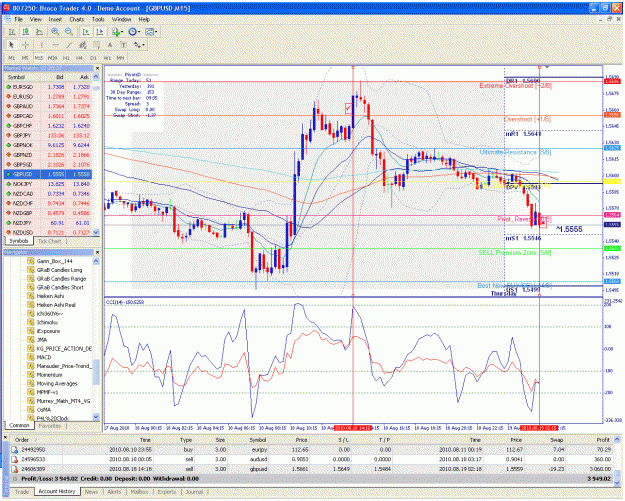Select the Candlesticks chart toolbar icon
The width and height of the screenshot is (625, 501).
[x=26, y=32]
